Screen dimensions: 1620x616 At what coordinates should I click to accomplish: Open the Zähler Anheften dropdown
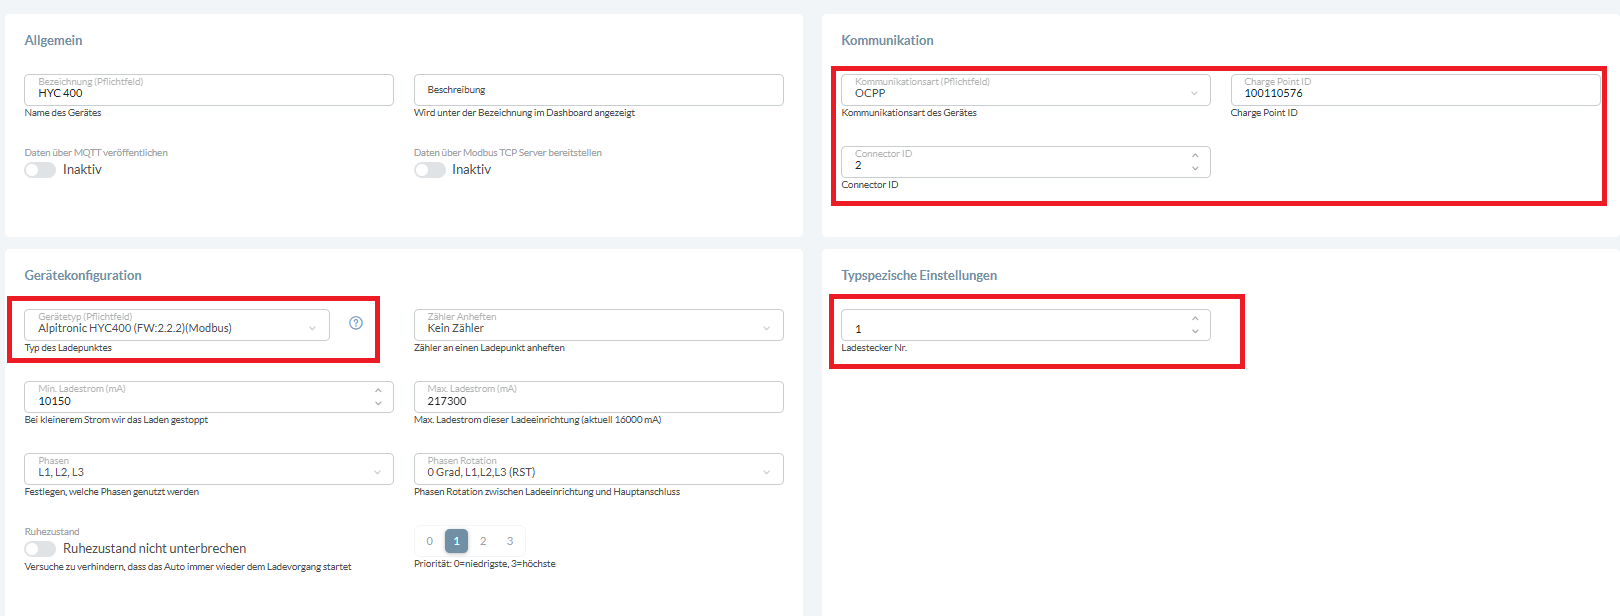(x=598, y=325)
